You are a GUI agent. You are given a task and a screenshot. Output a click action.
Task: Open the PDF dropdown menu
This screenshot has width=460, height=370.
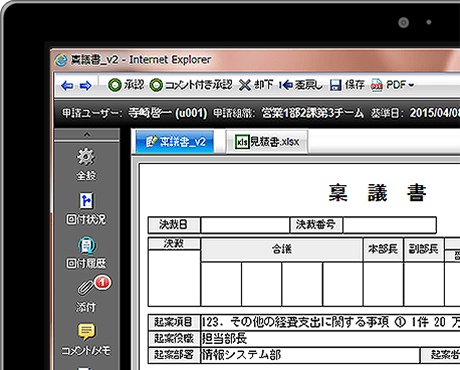(x=392, y=85)
